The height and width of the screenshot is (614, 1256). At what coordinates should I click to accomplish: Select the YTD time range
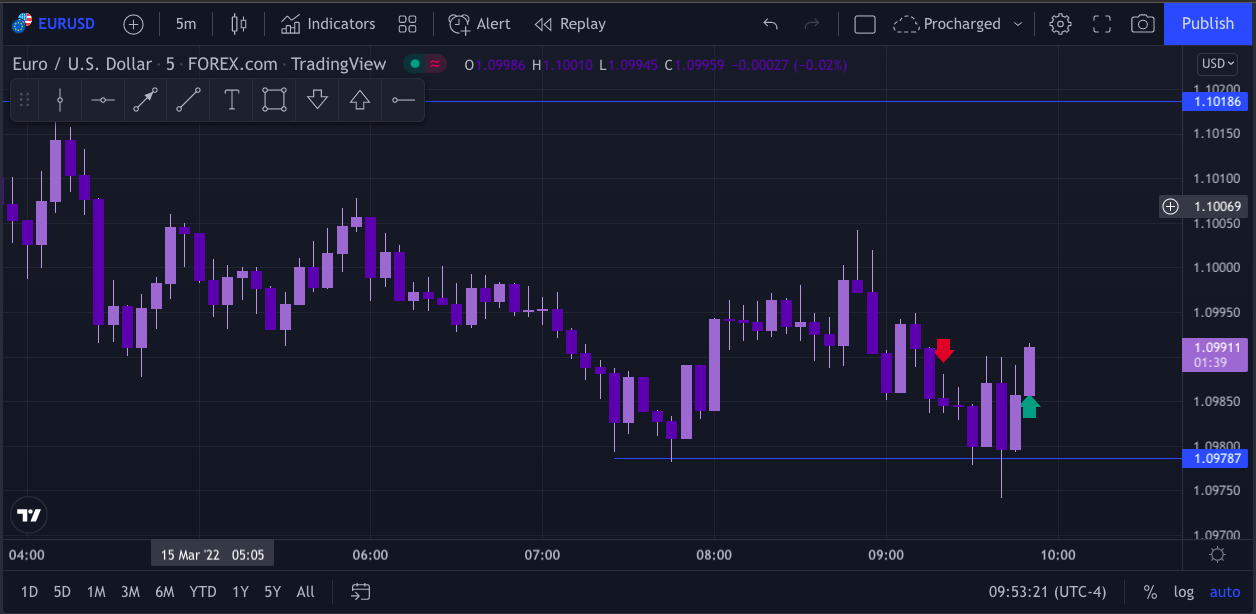tap(203, 591)
